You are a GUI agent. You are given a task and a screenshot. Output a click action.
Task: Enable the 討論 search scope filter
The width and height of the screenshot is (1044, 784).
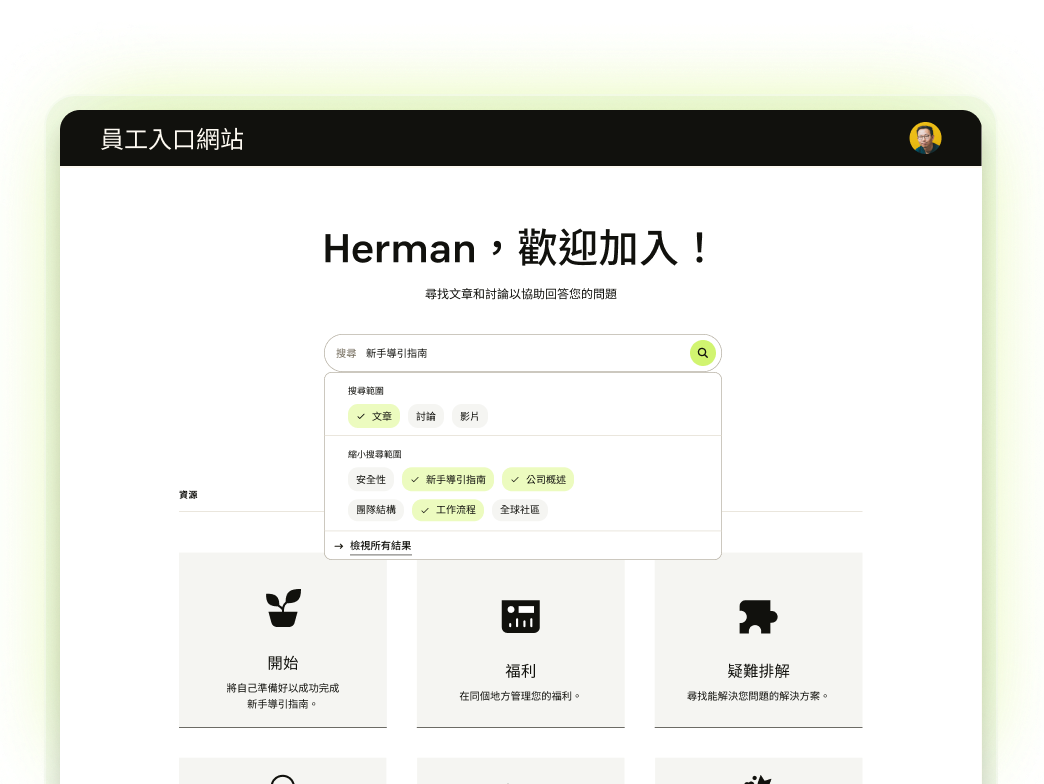coord(425,416)
